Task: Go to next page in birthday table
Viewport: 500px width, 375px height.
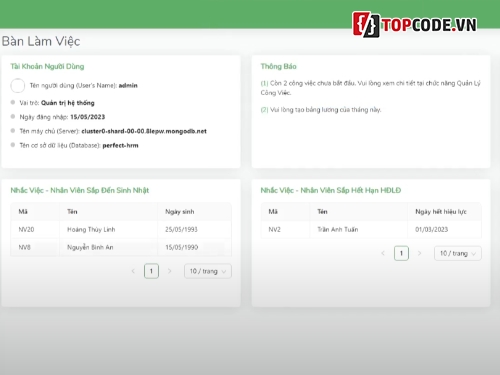Action: tap(169, 271)
